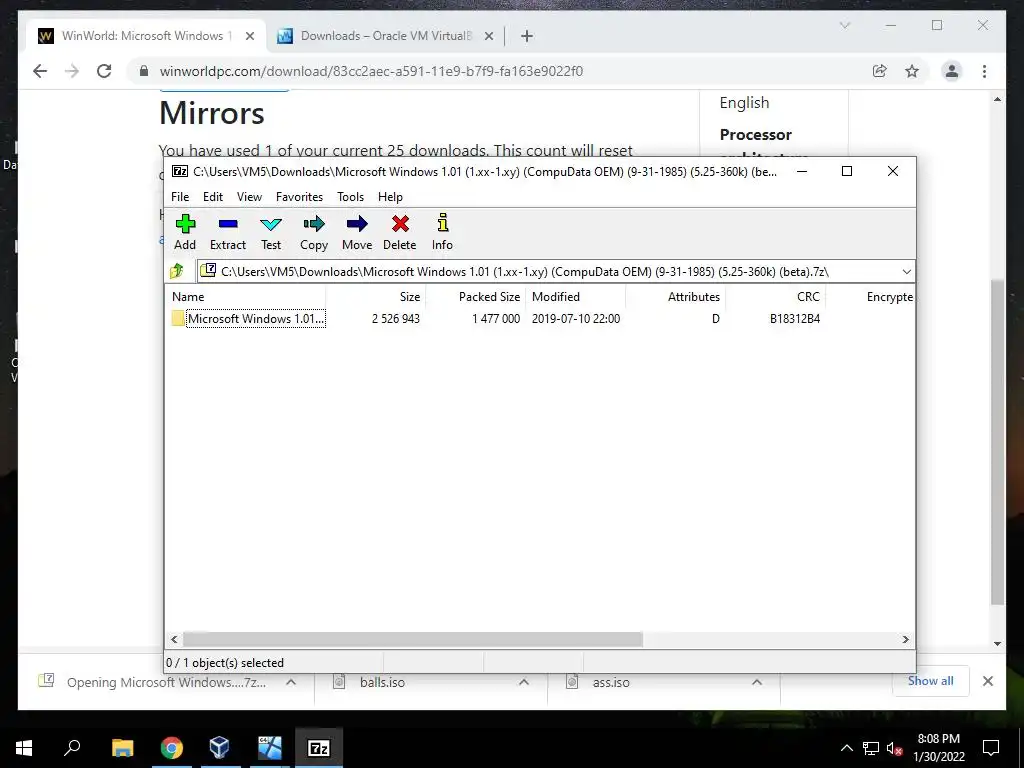Screen dimensions: 1024x768
Task: Select the Copy tool in 7-Zip
Action: pos(313,232)
